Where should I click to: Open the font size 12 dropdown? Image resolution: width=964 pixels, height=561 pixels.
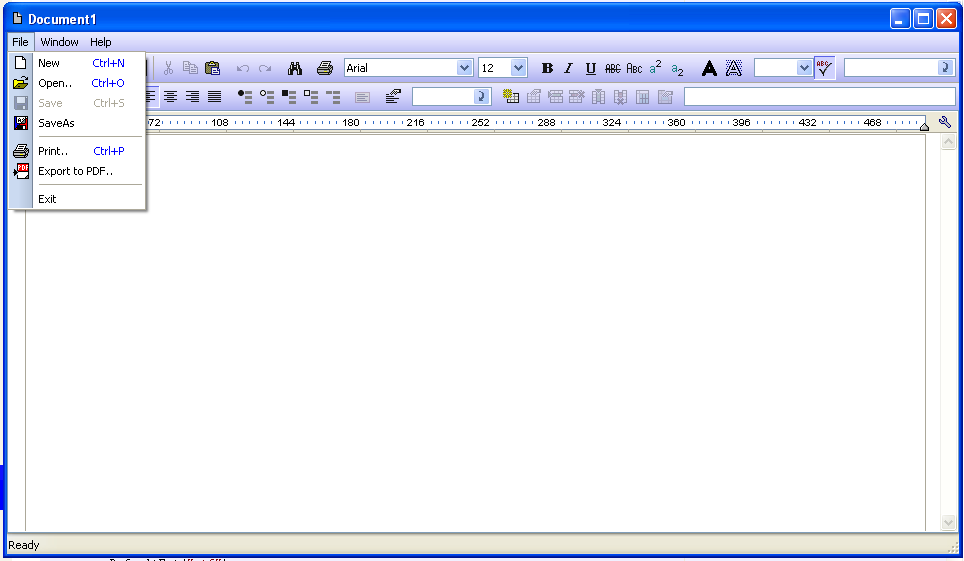click(x=518, y=68)
